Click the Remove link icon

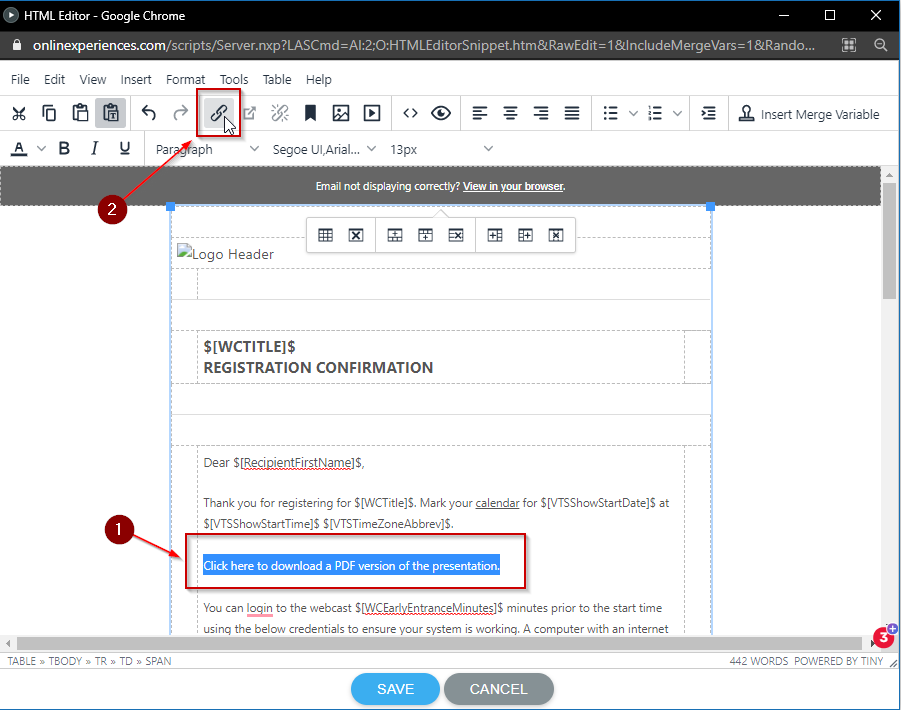coord(280,113)
